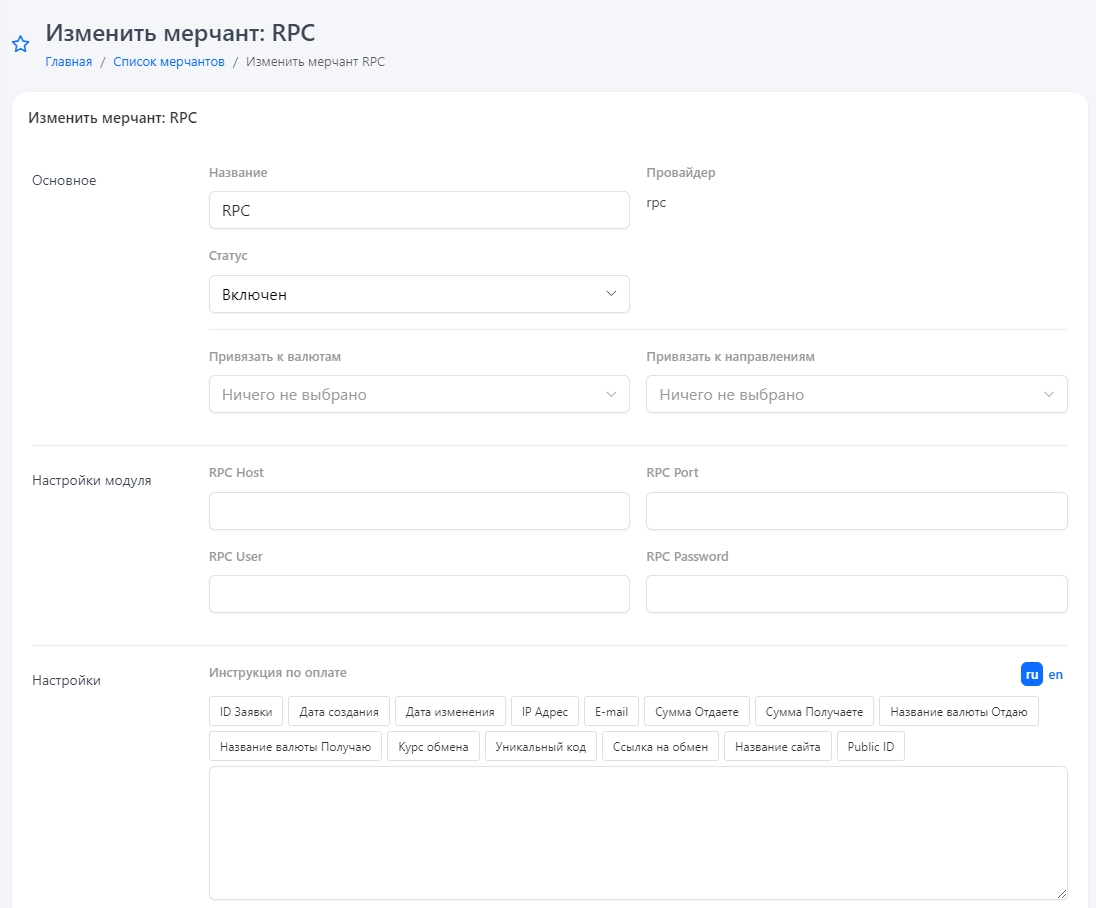Go to Список мерчантов breadcrumb
This screenshot has width=1096, height=908.
[x=169, y=62]
